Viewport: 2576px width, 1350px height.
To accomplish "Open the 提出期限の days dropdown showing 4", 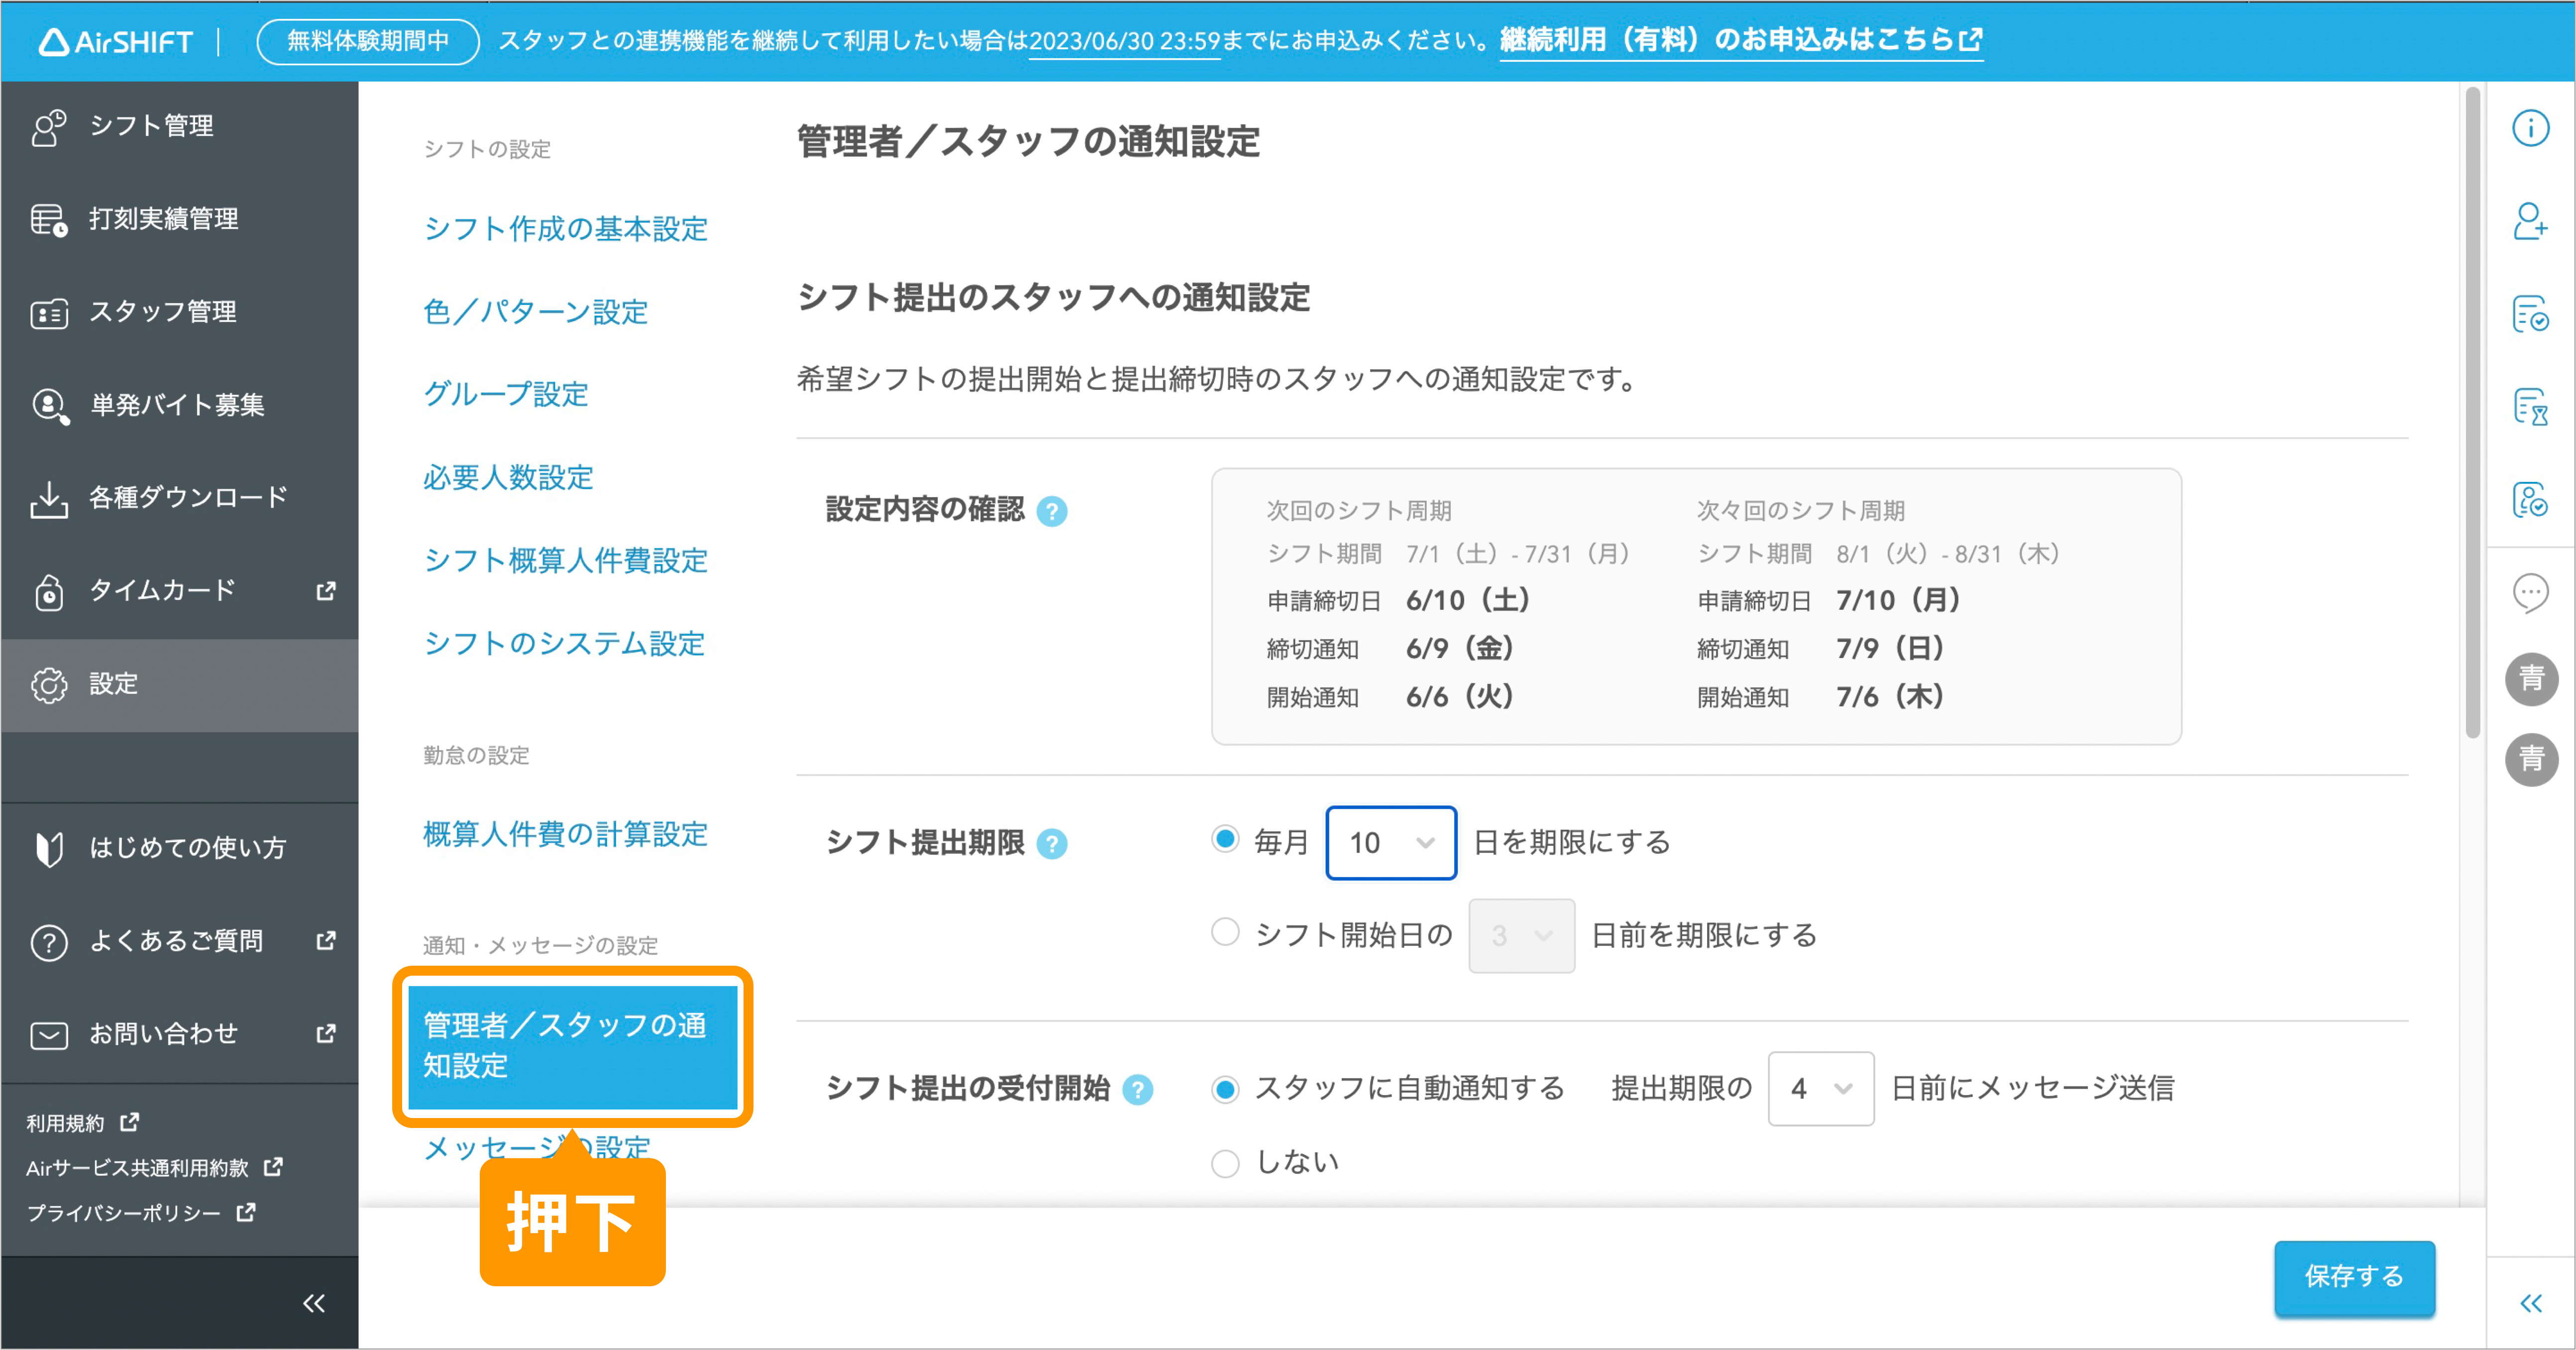I will click(1820, 1089).
